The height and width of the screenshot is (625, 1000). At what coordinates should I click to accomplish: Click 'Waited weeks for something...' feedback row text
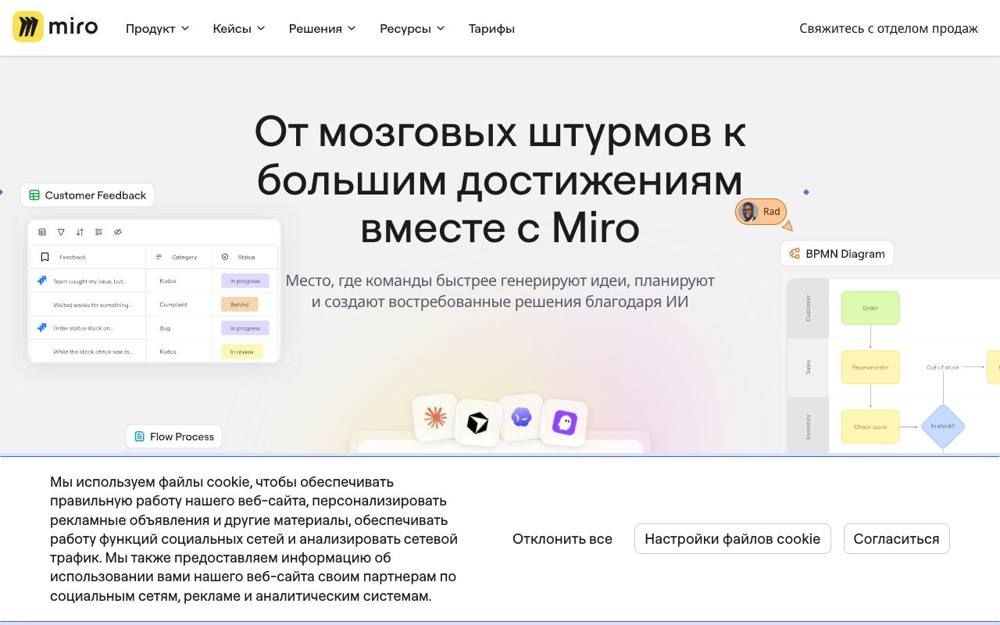pyautogui.click(x=92, y=305)
